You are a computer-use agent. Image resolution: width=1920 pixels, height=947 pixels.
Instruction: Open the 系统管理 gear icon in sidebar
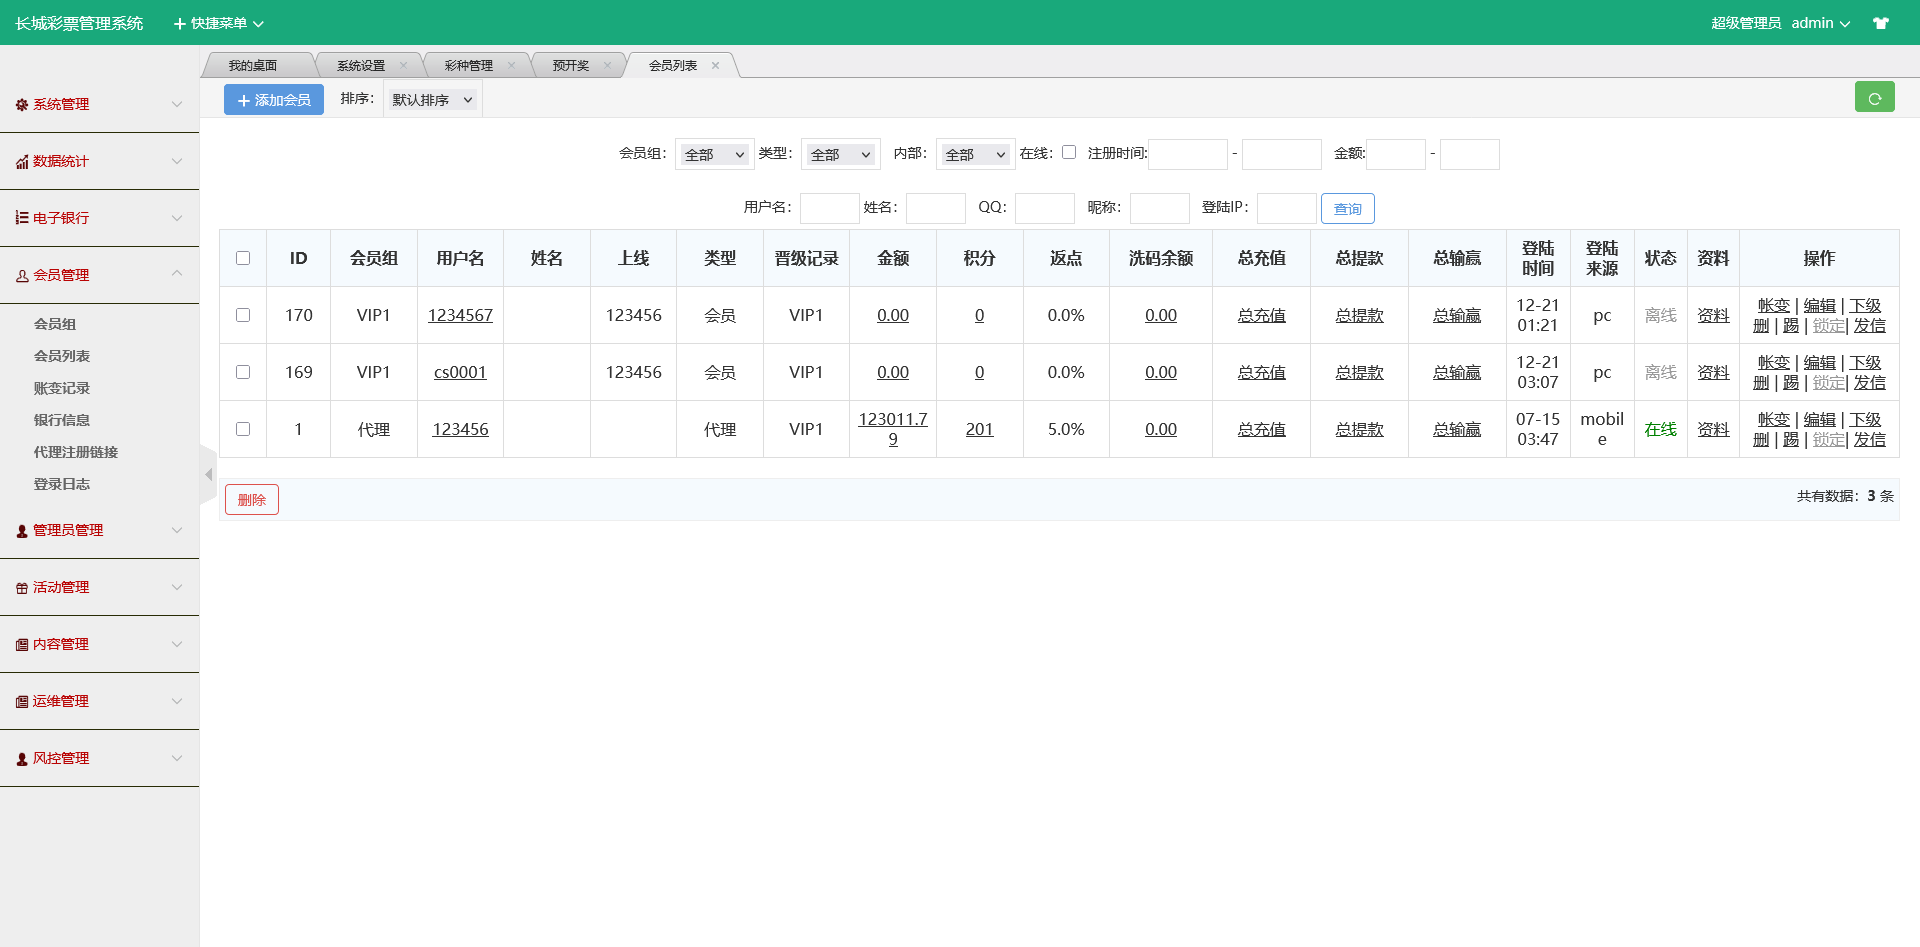(x=20, y=104)
